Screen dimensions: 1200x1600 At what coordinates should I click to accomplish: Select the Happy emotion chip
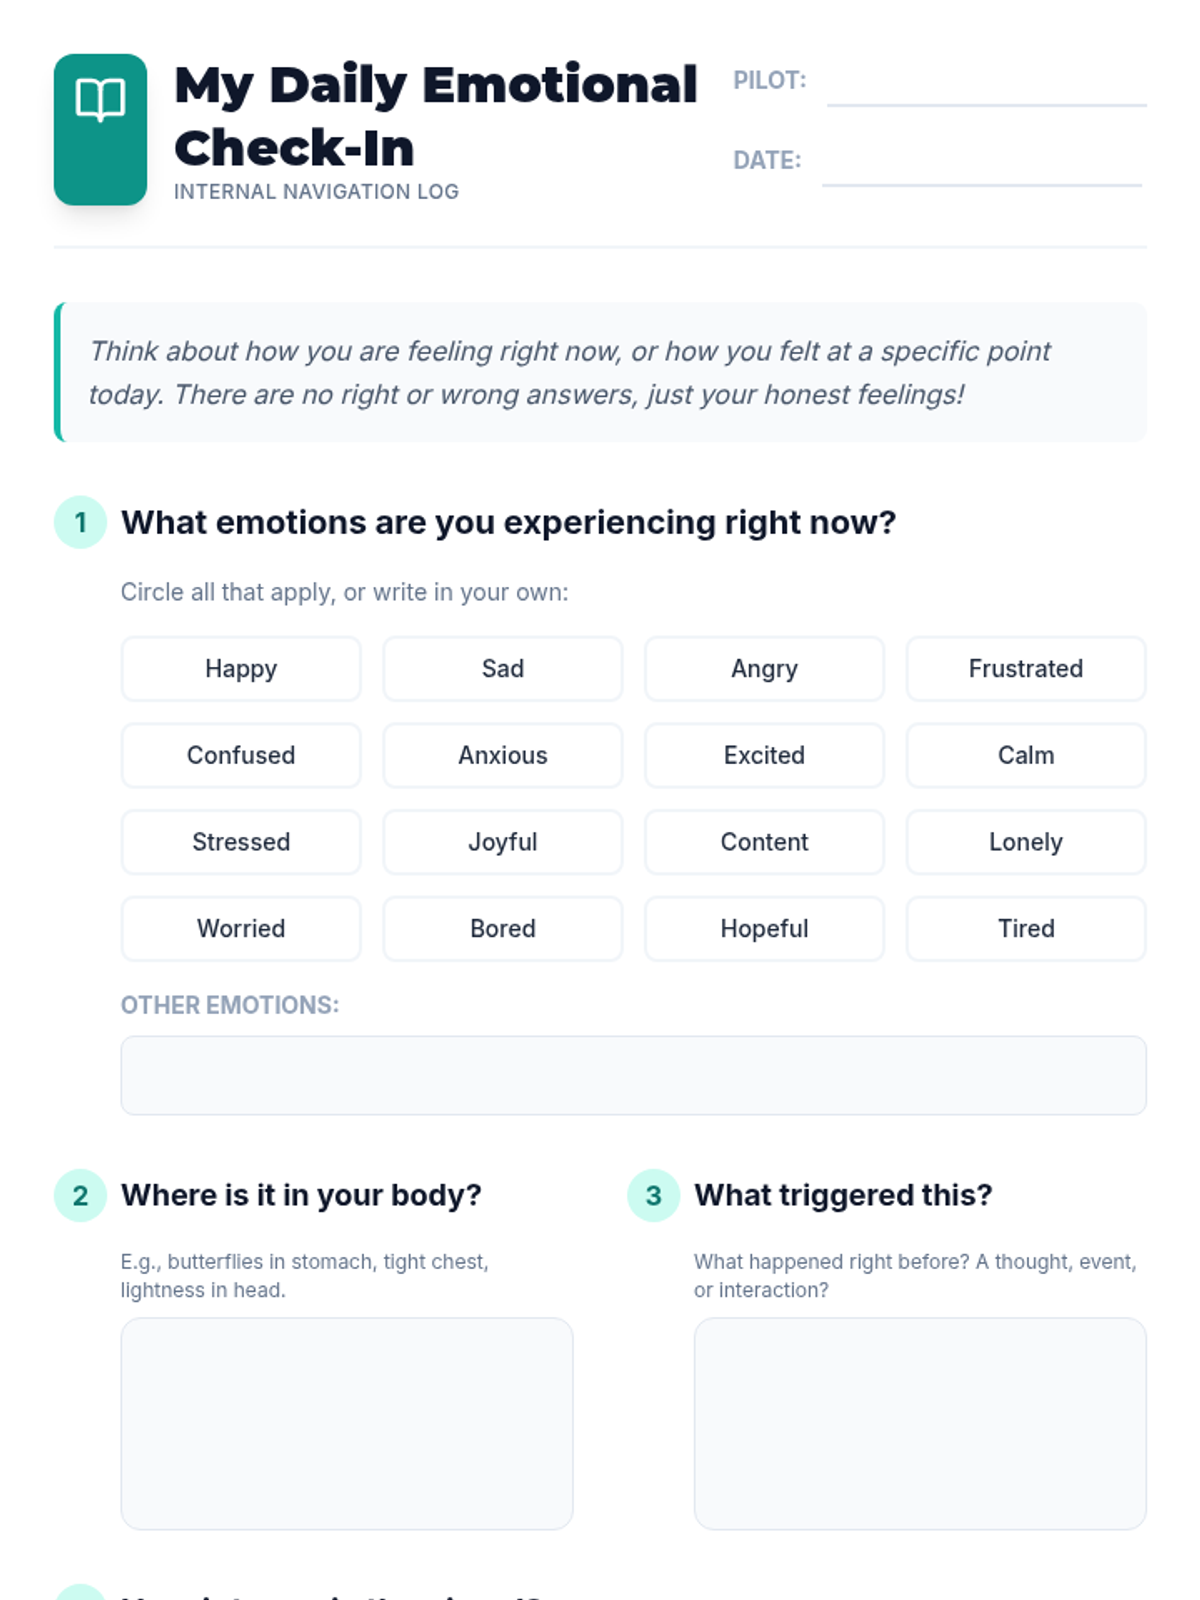241,669
